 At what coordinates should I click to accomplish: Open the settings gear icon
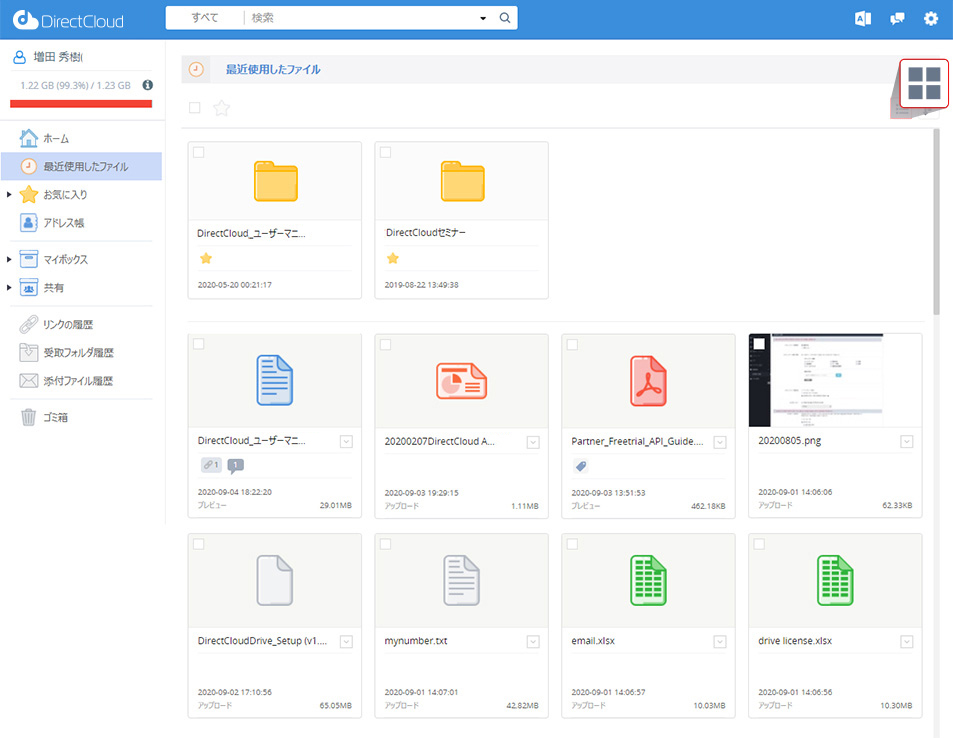[x=931, y=19]
